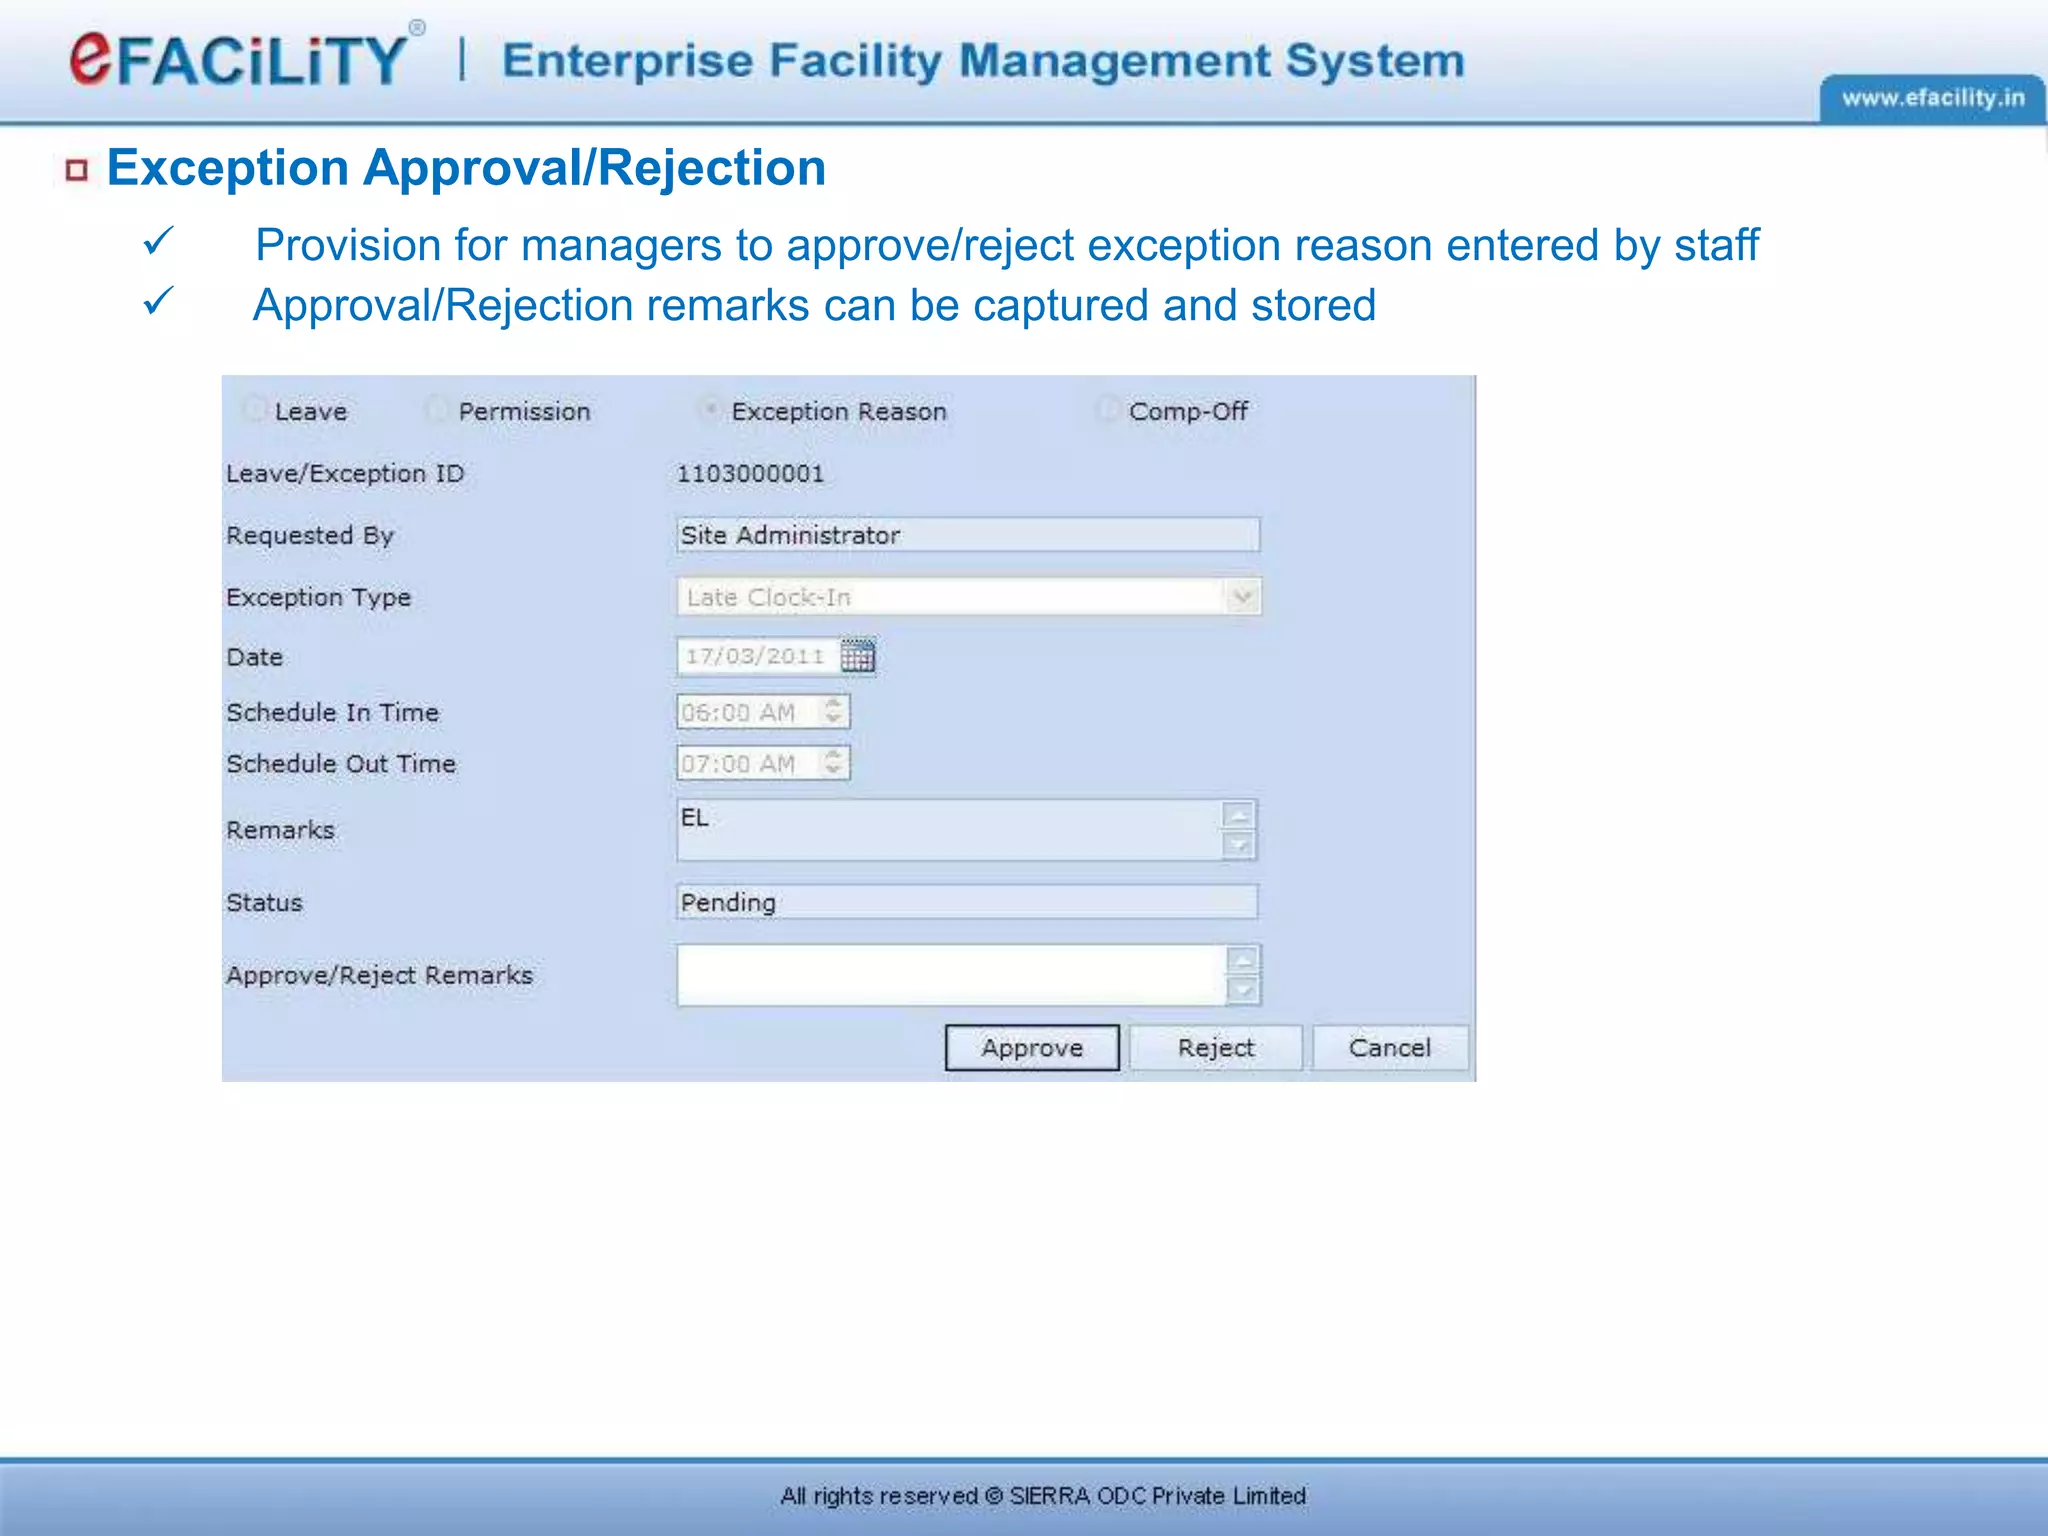The width and height of the screenshot is (2048, 1536).
Task: Click the Approve/Reject Remarks label
Action: pos(379,975)
